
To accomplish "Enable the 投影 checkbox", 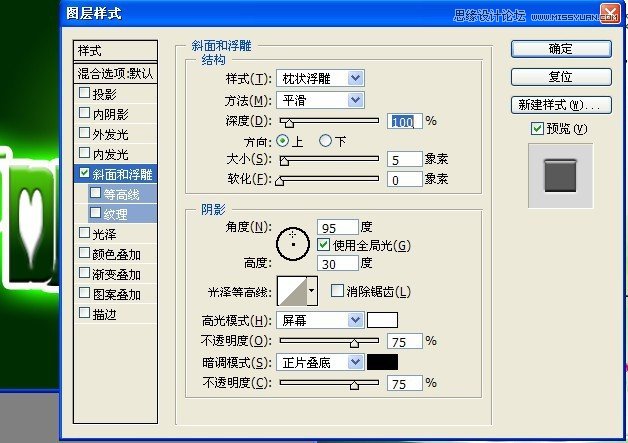I will click(x=85, y=93).
